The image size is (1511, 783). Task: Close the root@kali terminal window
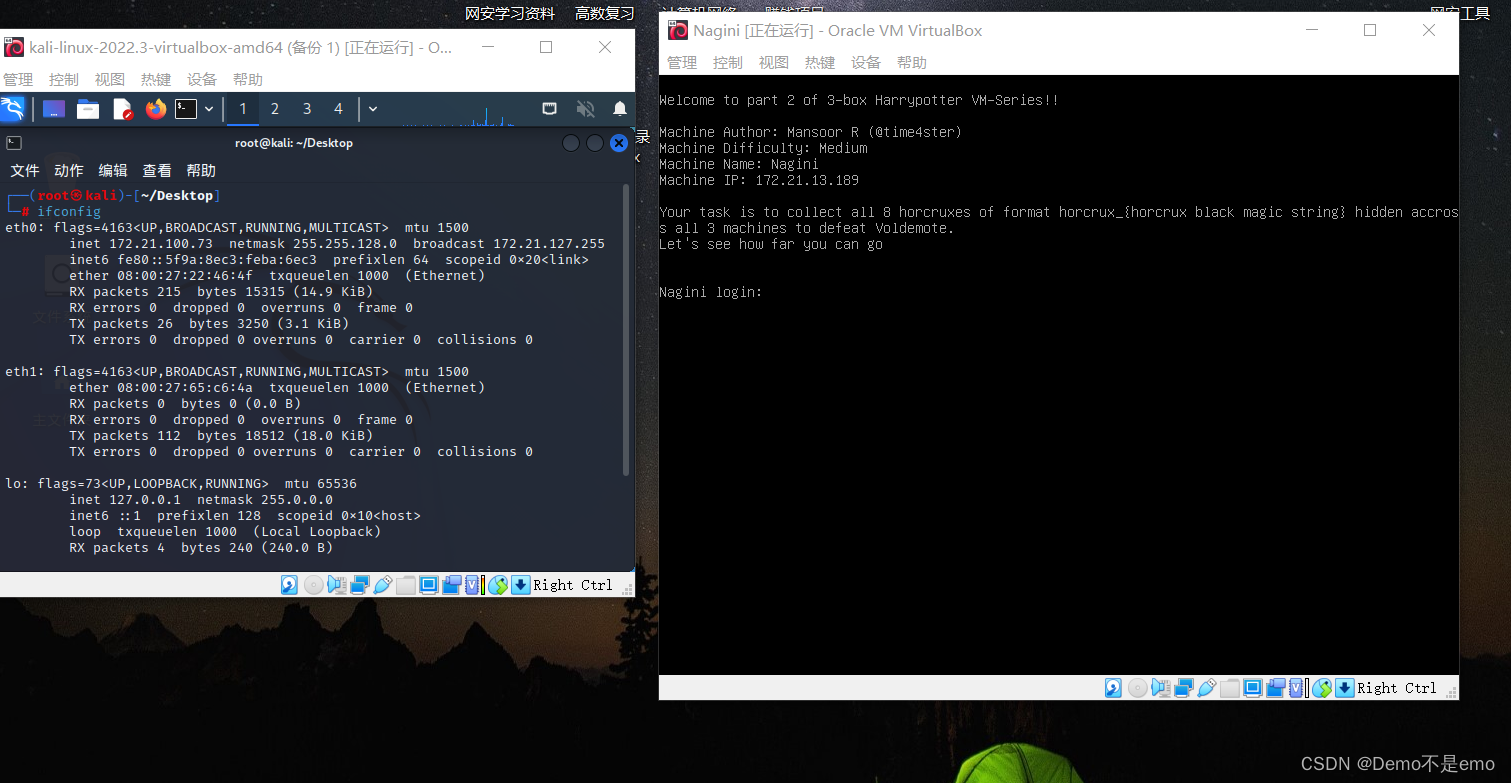pyautogui.click(x=619, y=143)
